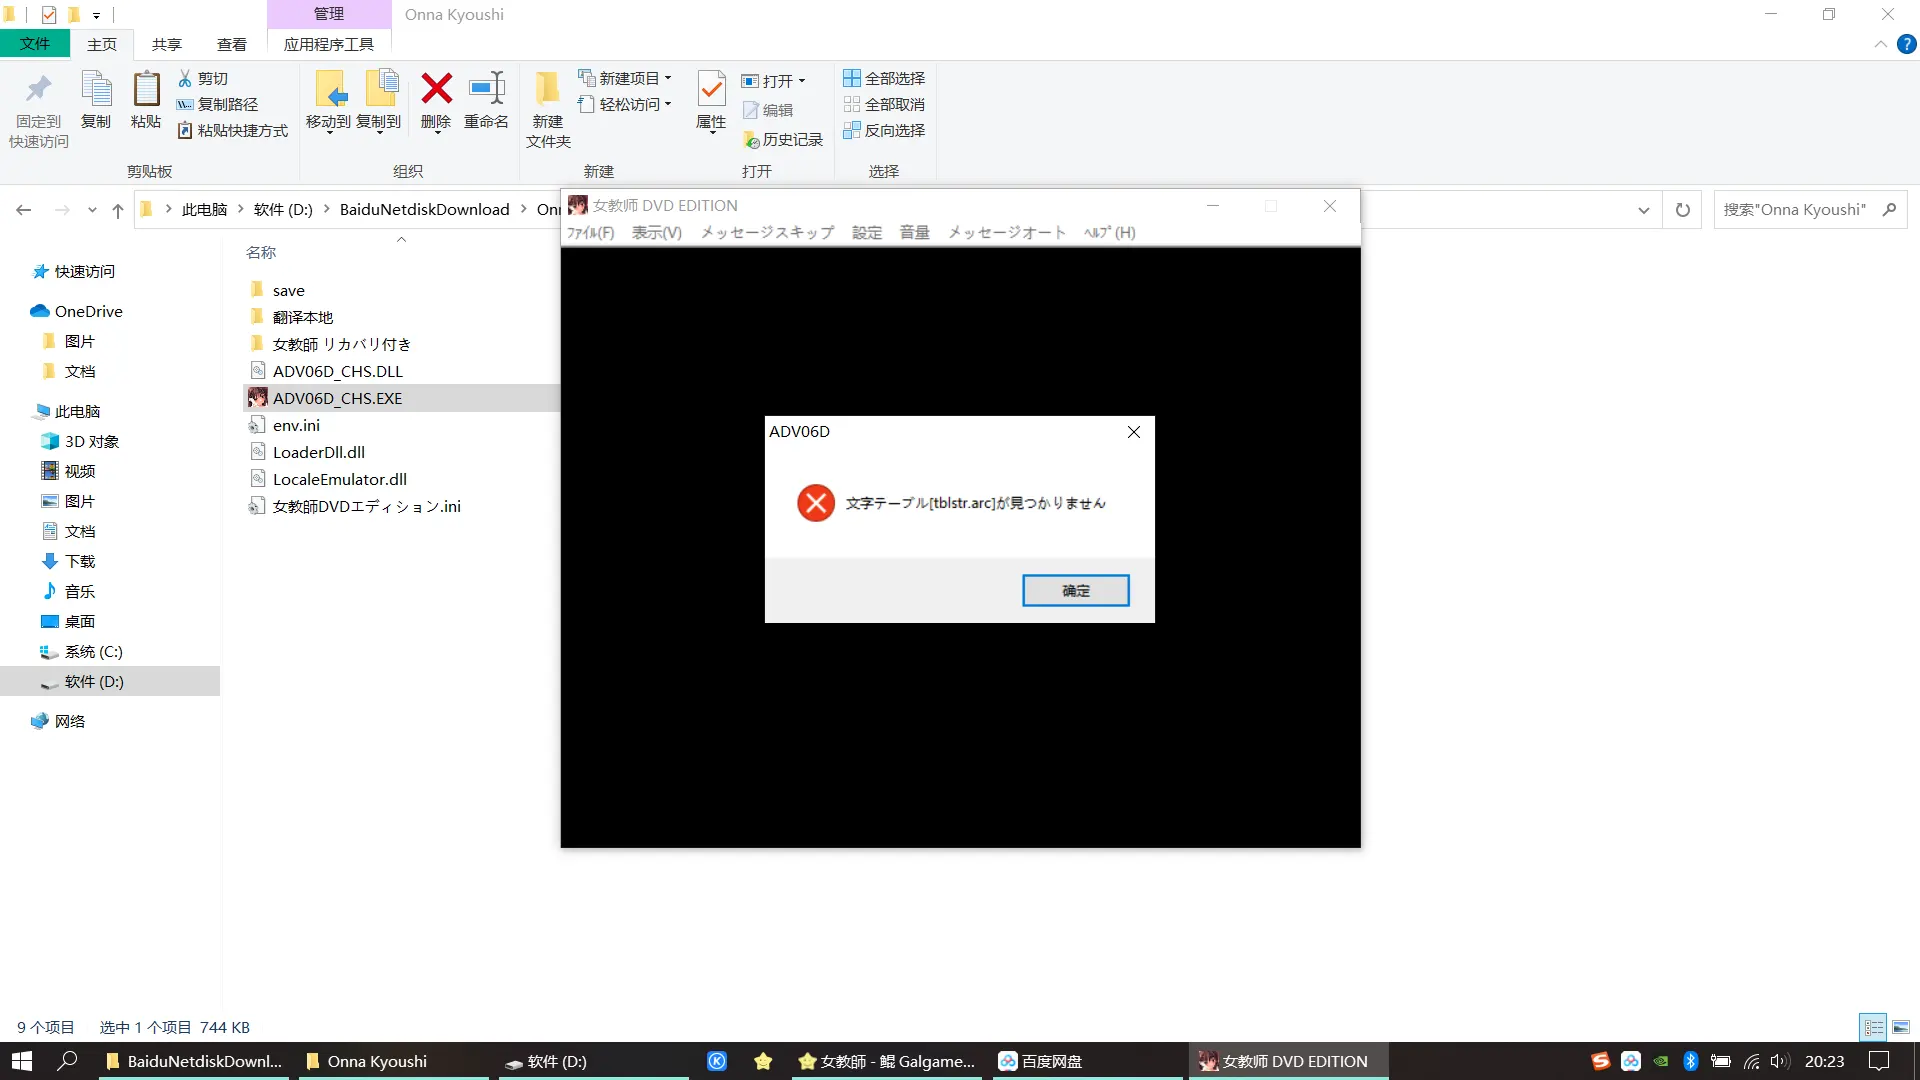The height and width of the screenshot is (1080, 1920).
Task: Open the recent locations dropdown arrow
Action: (92, 210)
